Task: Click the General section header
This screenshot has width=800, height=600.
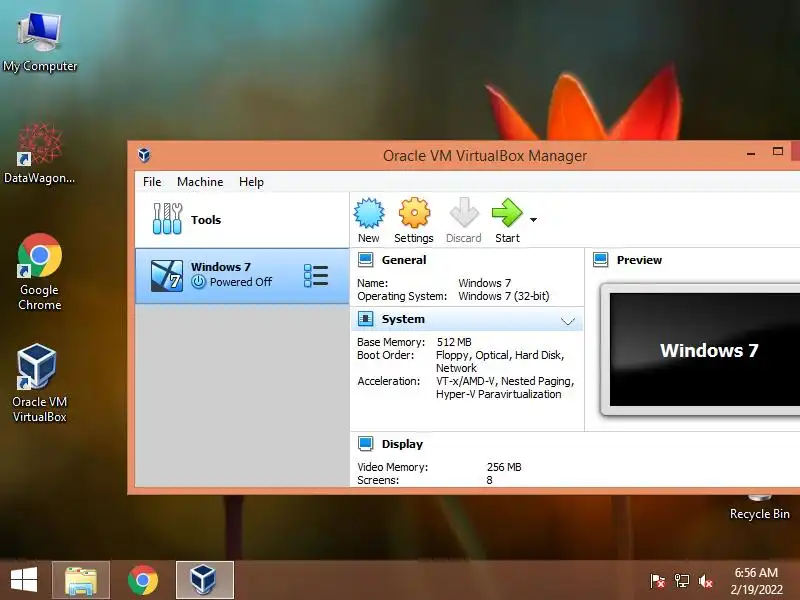Action: 404,260
